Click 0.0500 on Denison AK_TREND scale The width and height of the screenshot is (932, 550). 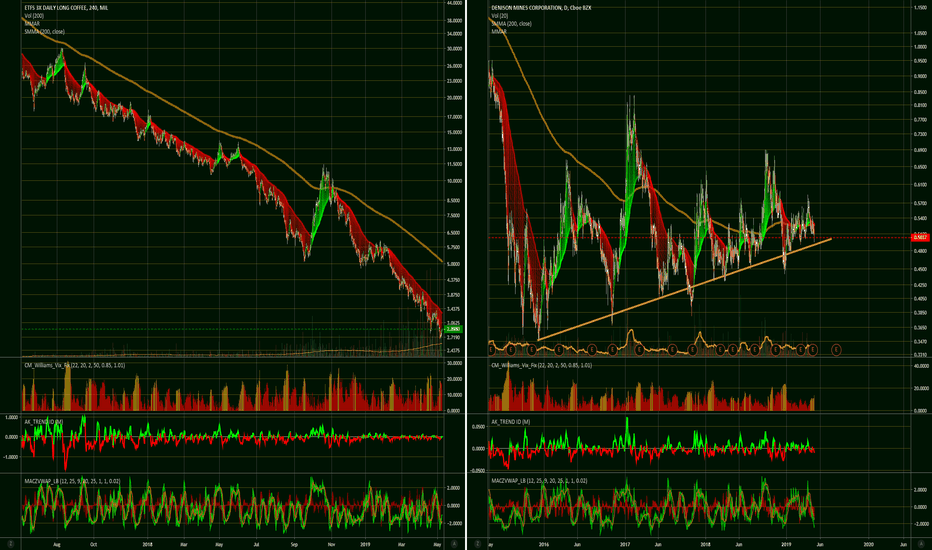click(478, 427)
